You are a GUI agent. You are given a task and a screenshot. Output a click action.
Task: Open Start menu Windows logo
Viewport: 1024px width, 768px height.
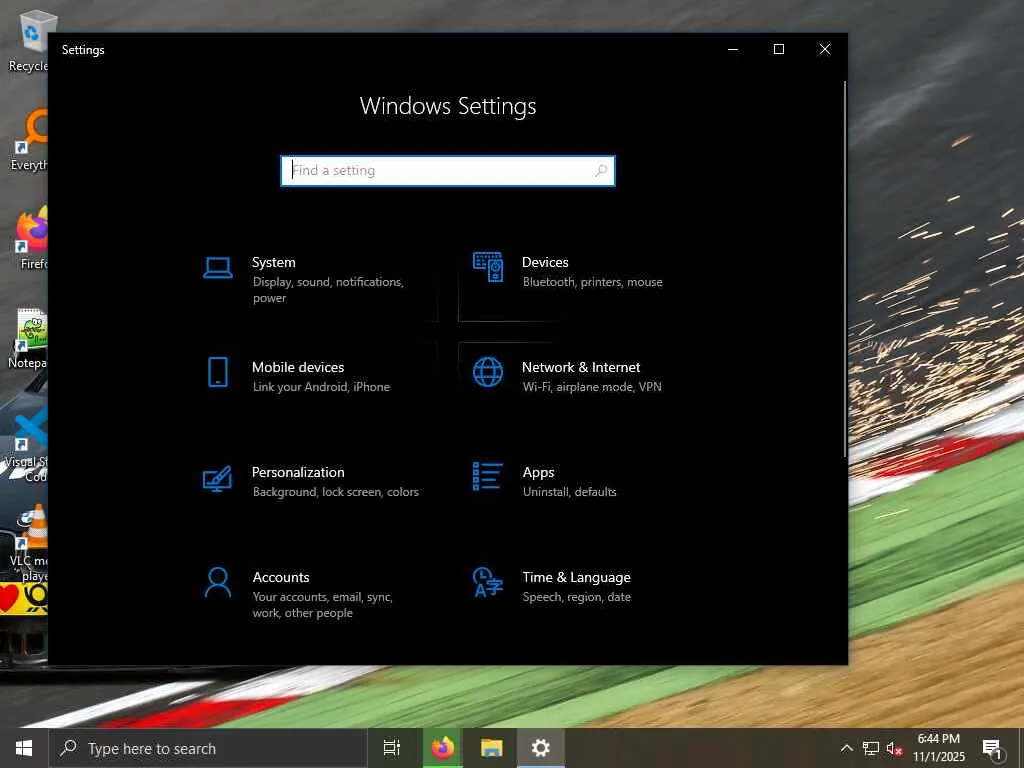[24, 748]
